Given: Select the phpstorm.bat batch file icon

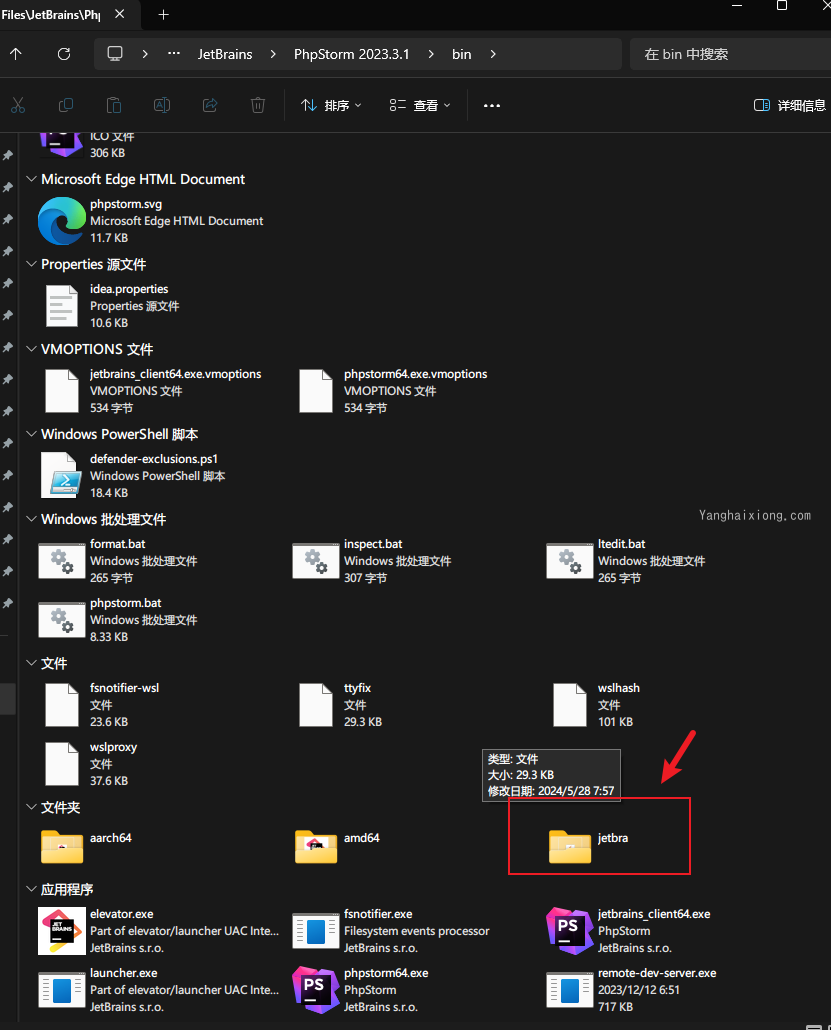Looking at the screenshot, I should pos(62,620).
